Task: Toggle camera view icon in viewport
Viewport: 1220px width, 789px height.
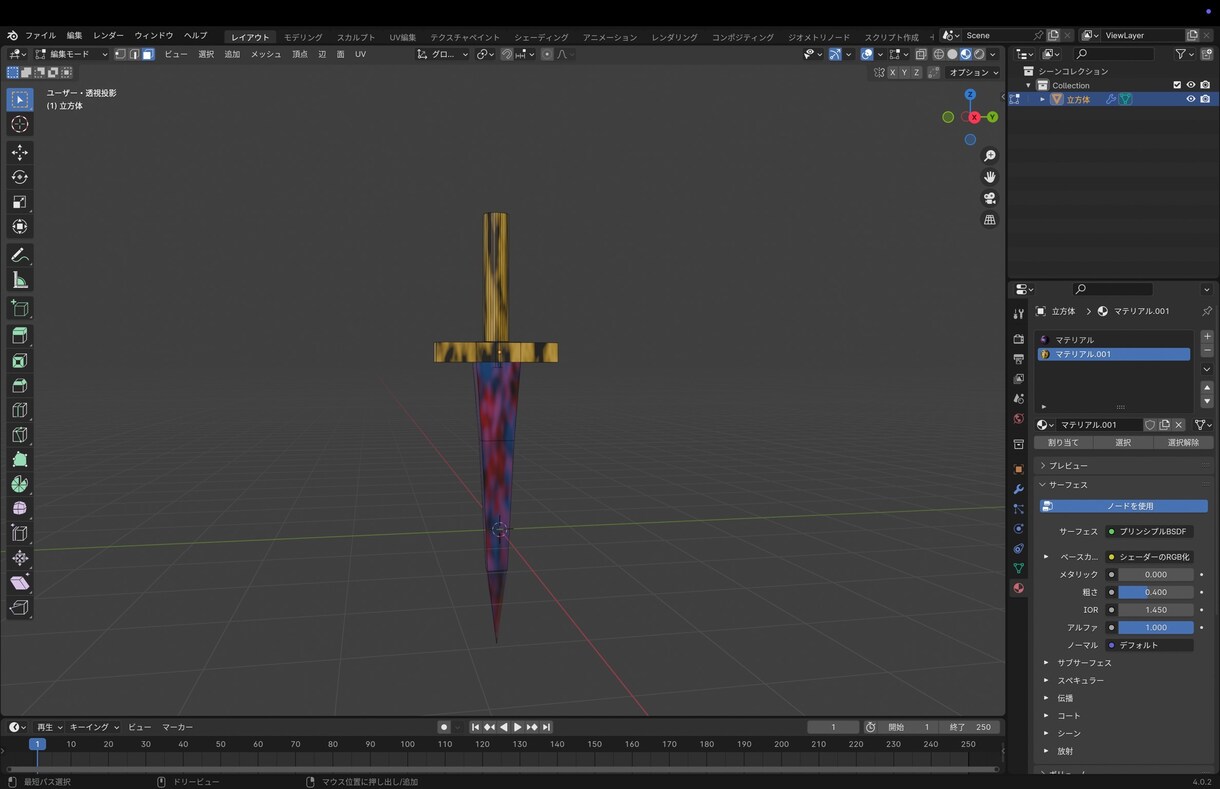Action: (x=990, y=198)
